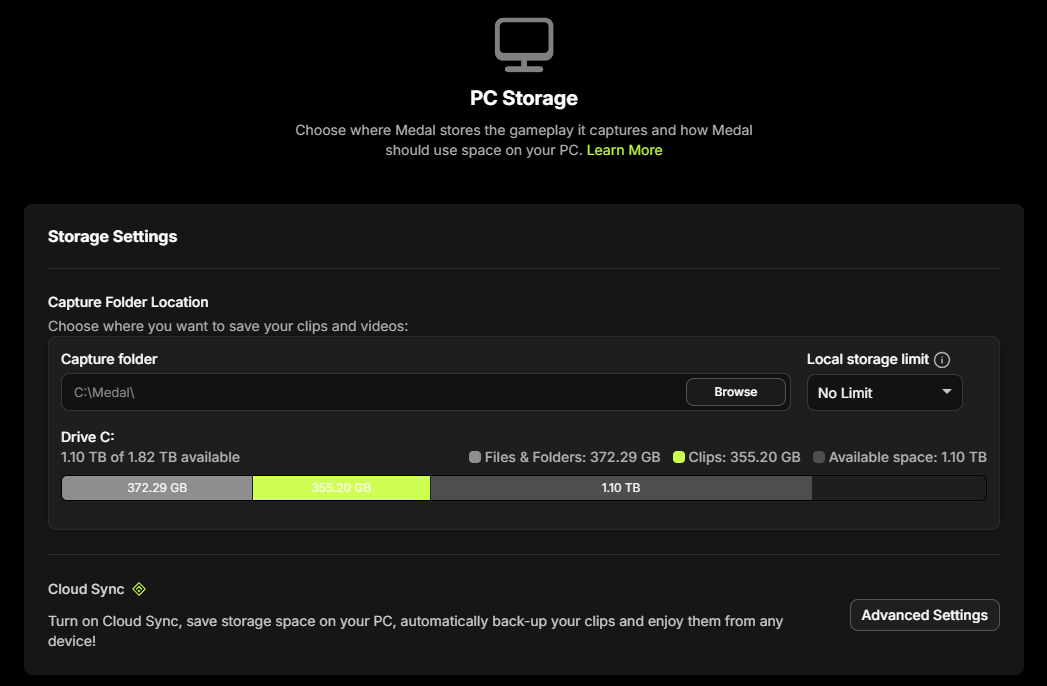
Task: Click the Storage Settings heading
Action: tap(112, 236)
